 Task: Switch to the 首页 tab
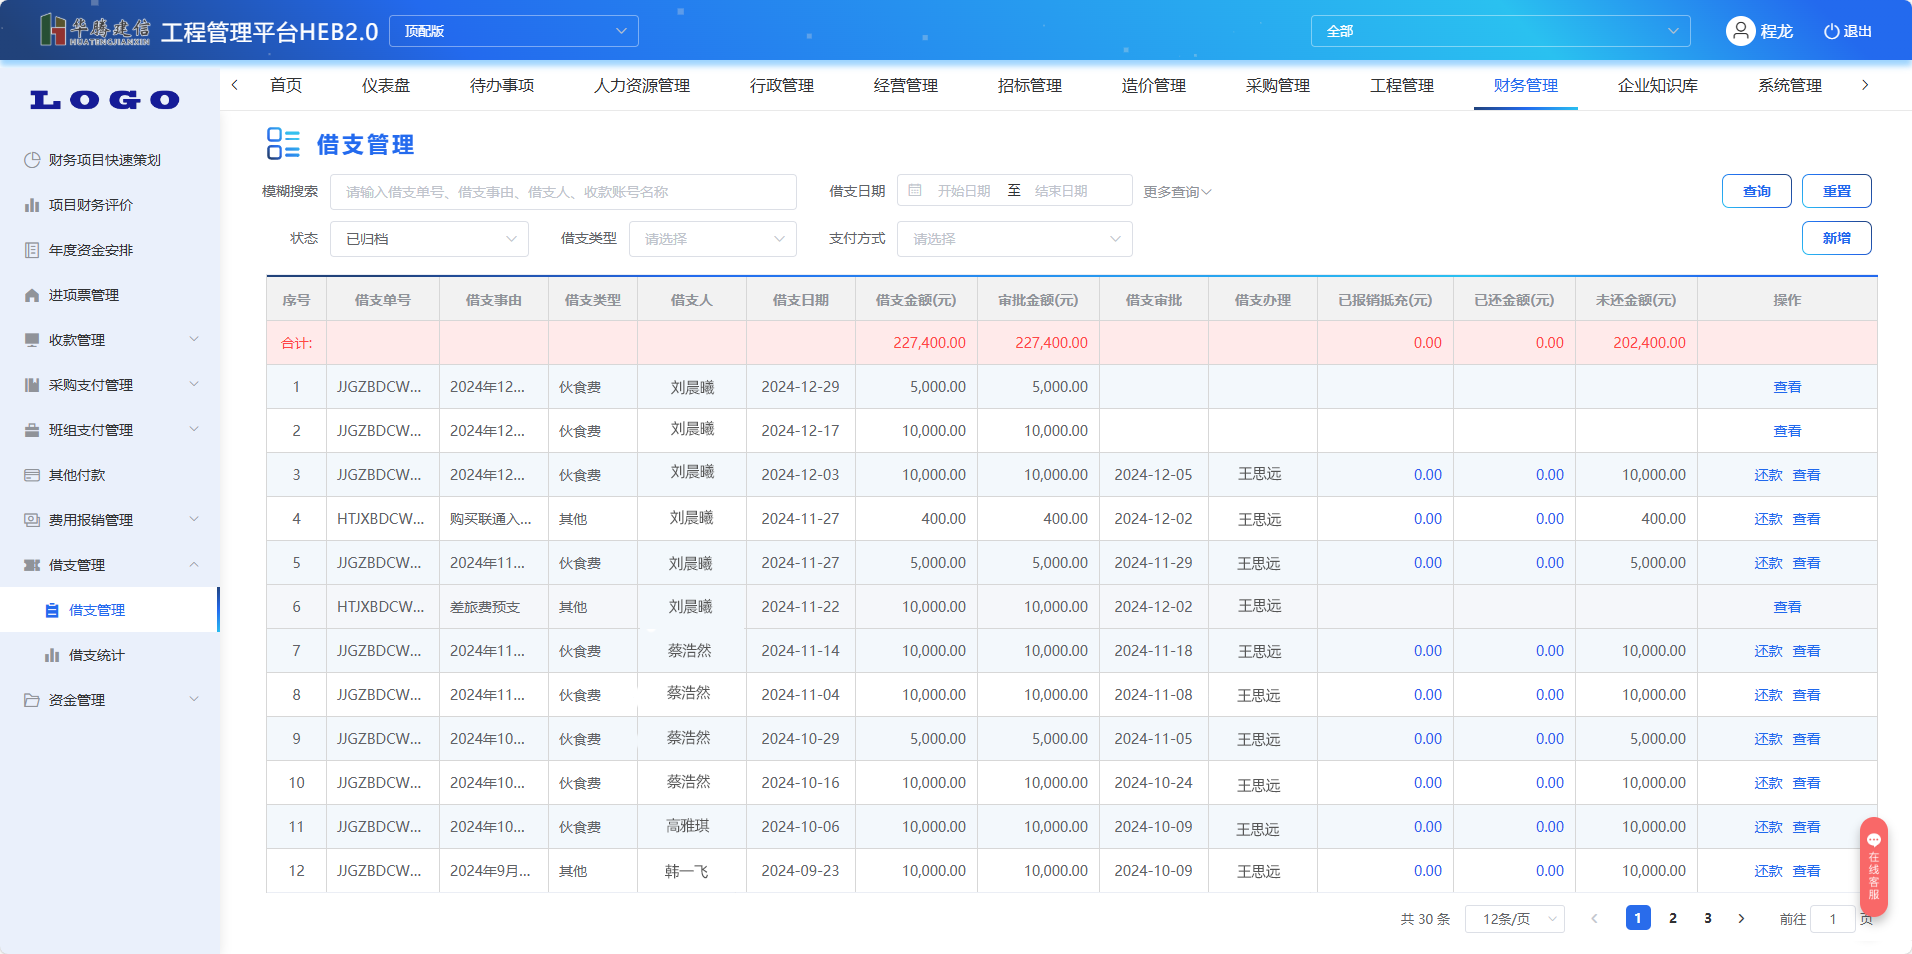pyautogui.click(x=286, y=86)
